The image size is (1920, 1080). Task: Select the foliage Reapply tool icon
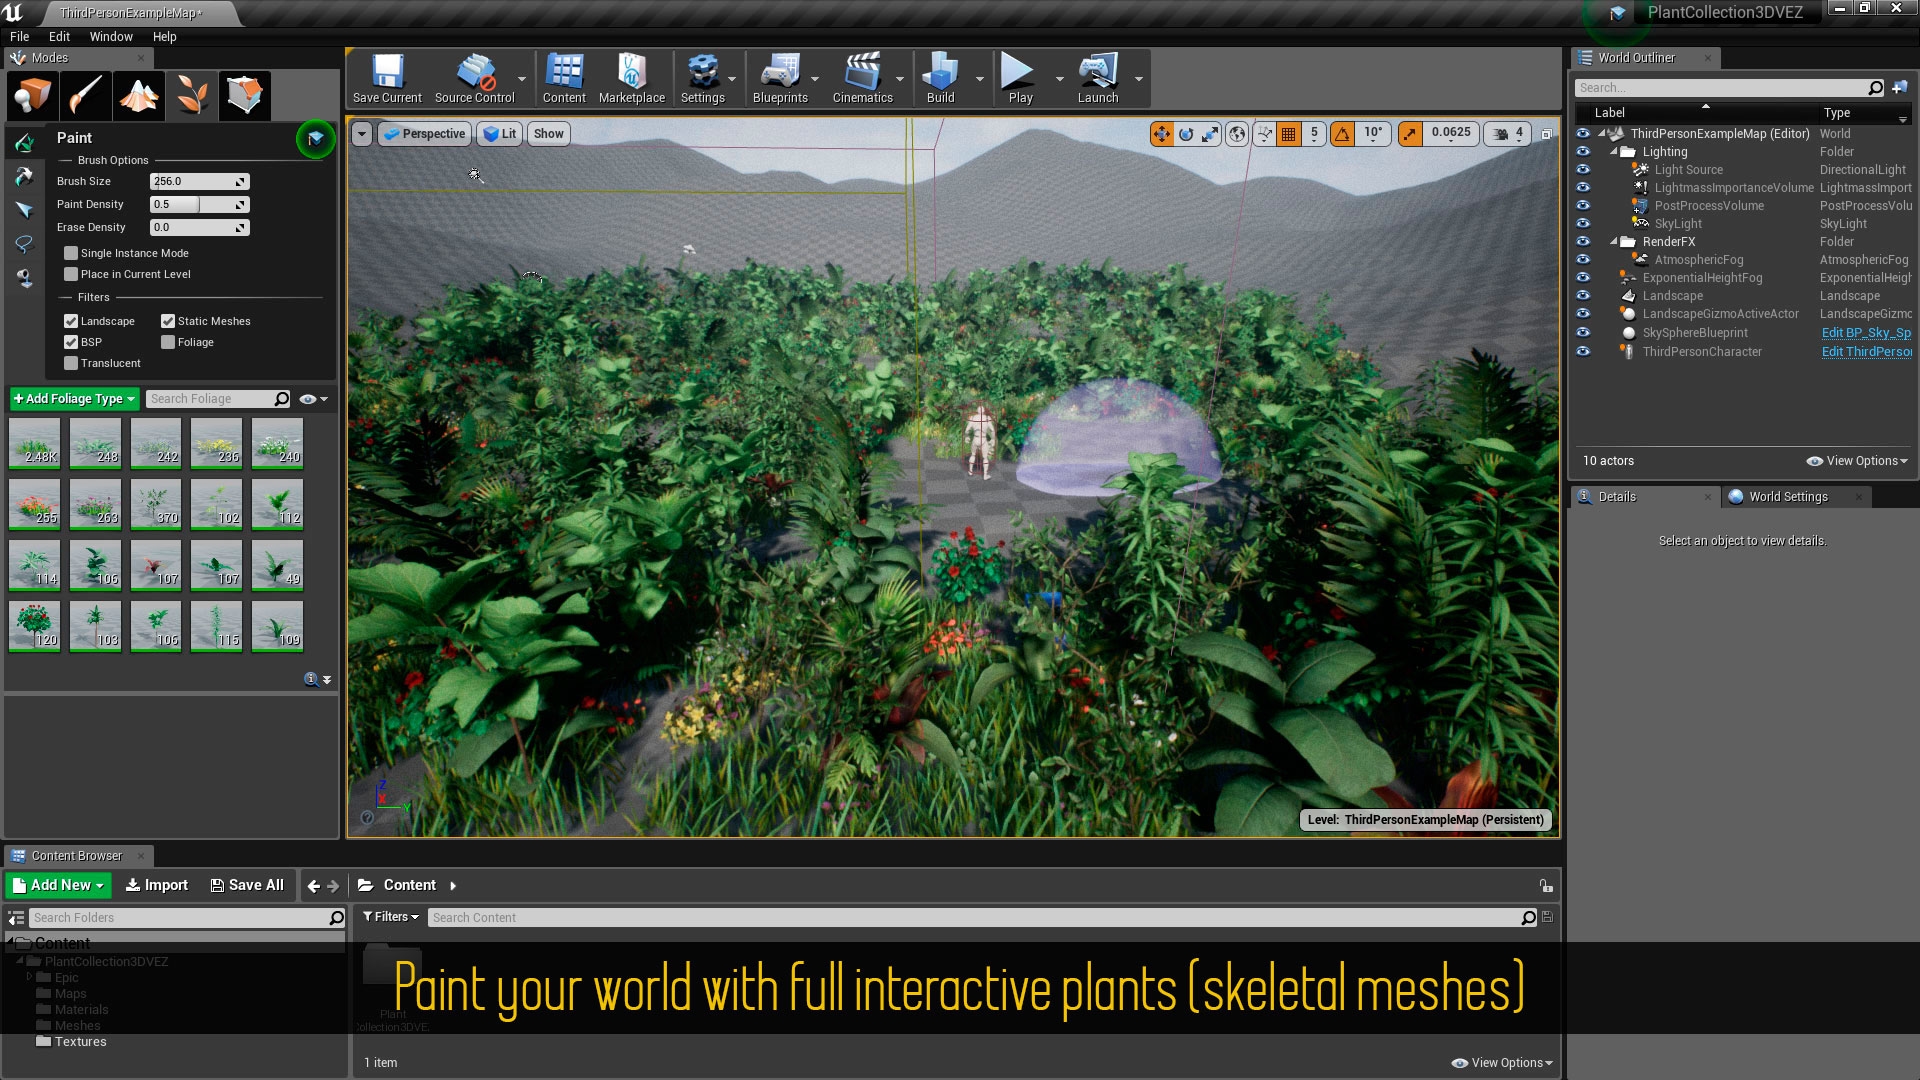click(x=24, y=177)
